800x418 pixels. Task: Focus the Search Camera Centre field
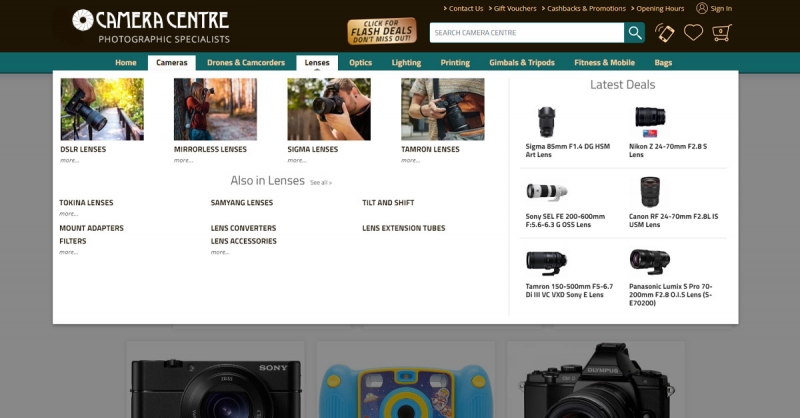[527, 33]
